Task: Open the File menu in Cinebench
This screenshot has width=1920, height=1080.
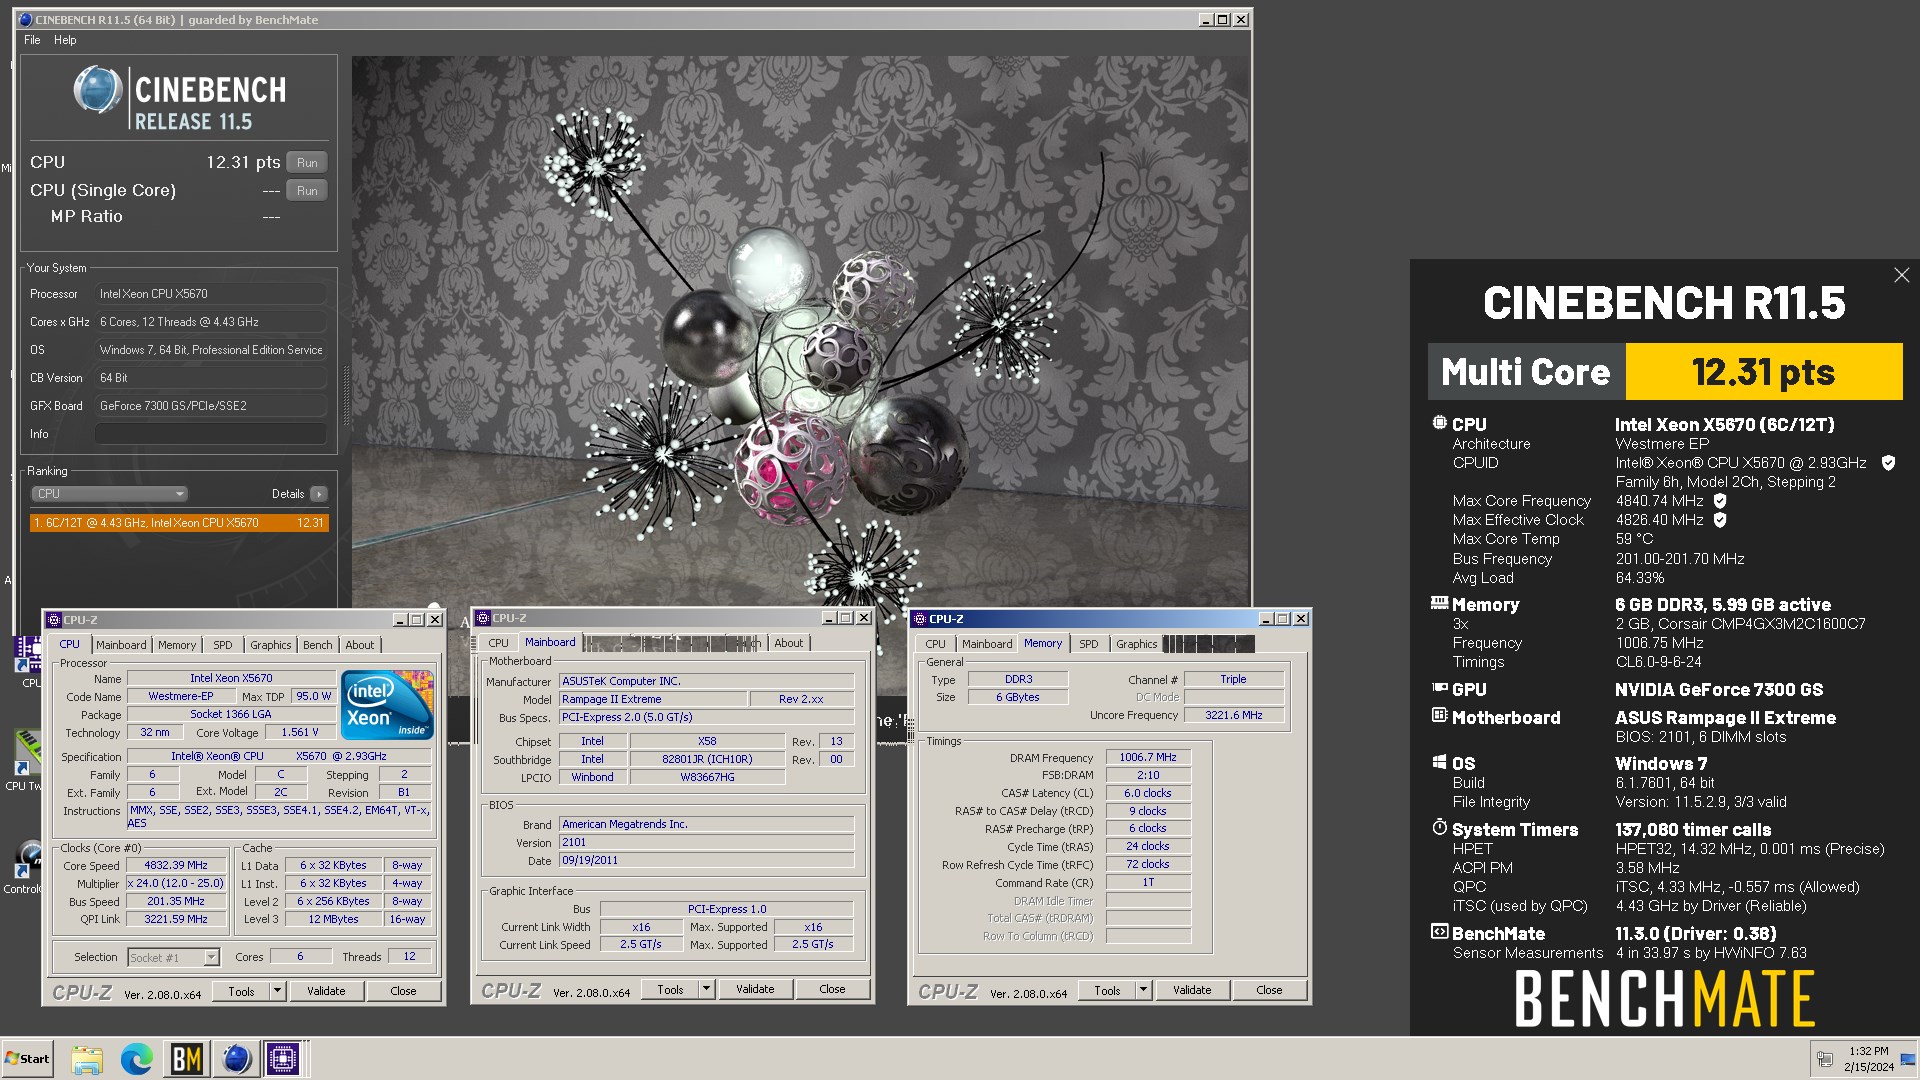Action: [x=32, y=40]
